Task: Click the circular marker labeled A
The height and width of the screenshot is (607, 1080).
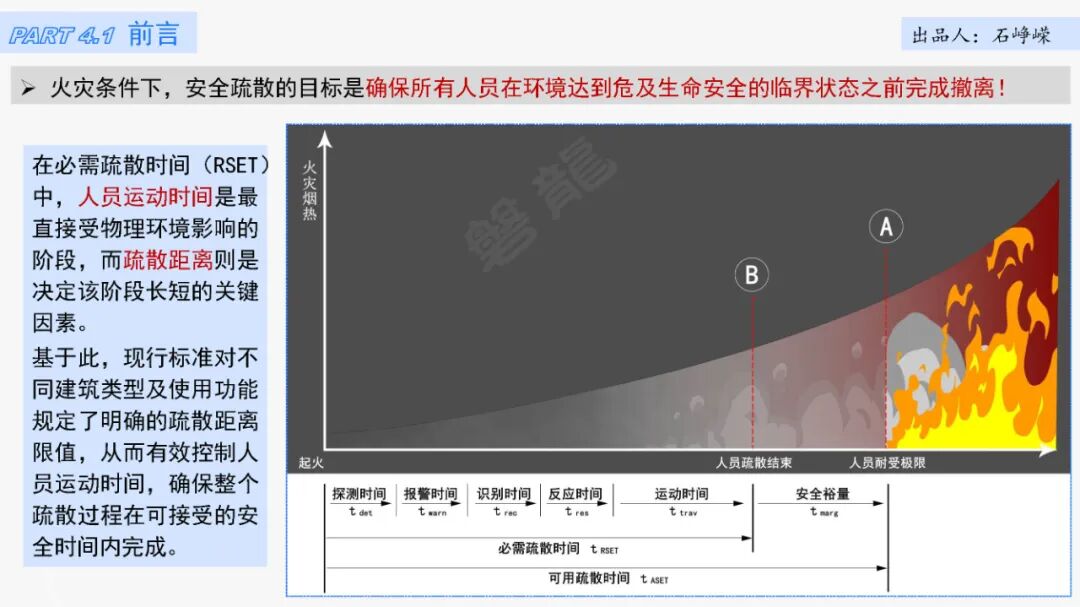Action: [885, 228]
